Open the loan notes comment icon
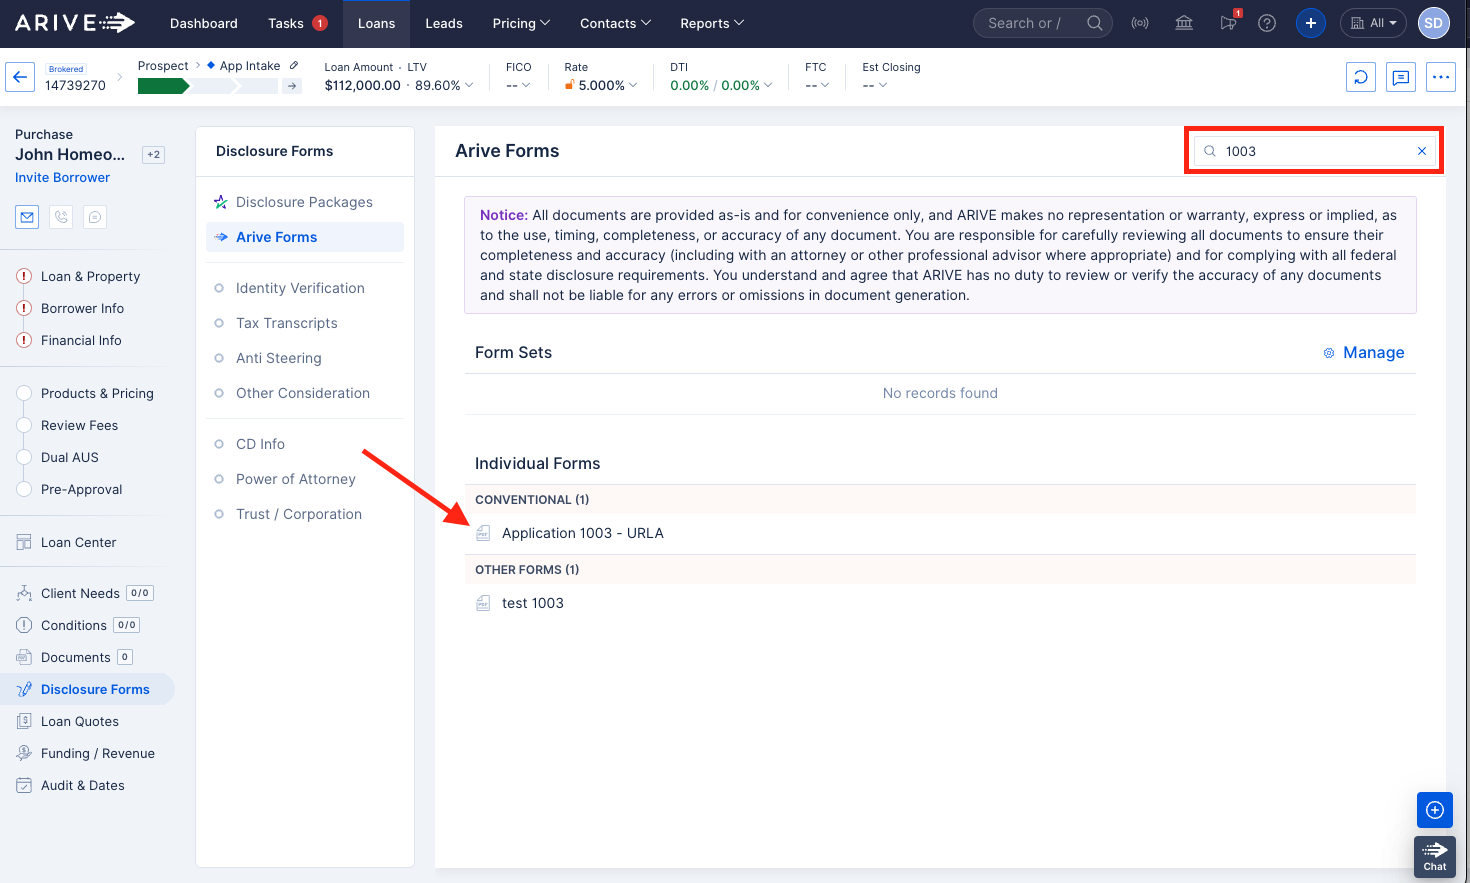The image size is (1470, 883). 1401,77
